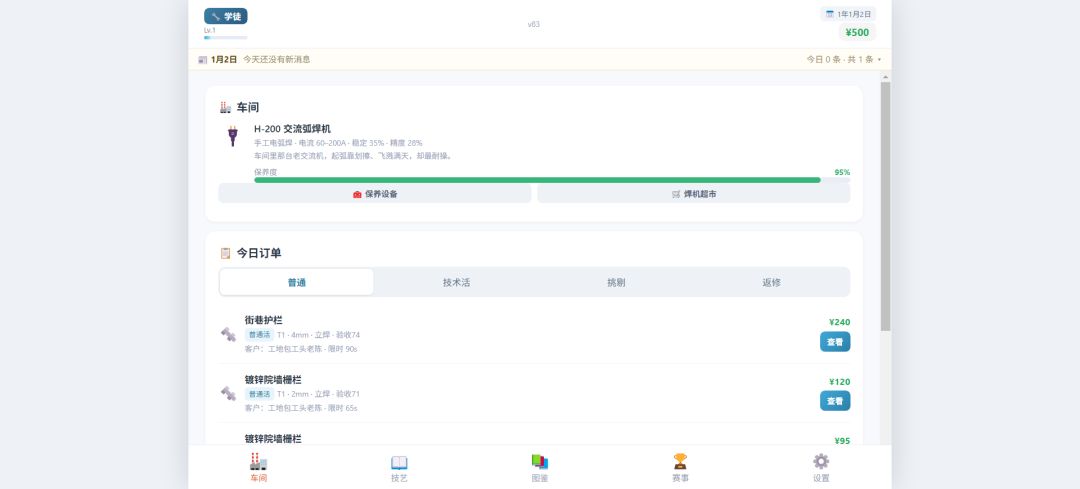Open the 赛事 competition nav tab

[681, 468]
